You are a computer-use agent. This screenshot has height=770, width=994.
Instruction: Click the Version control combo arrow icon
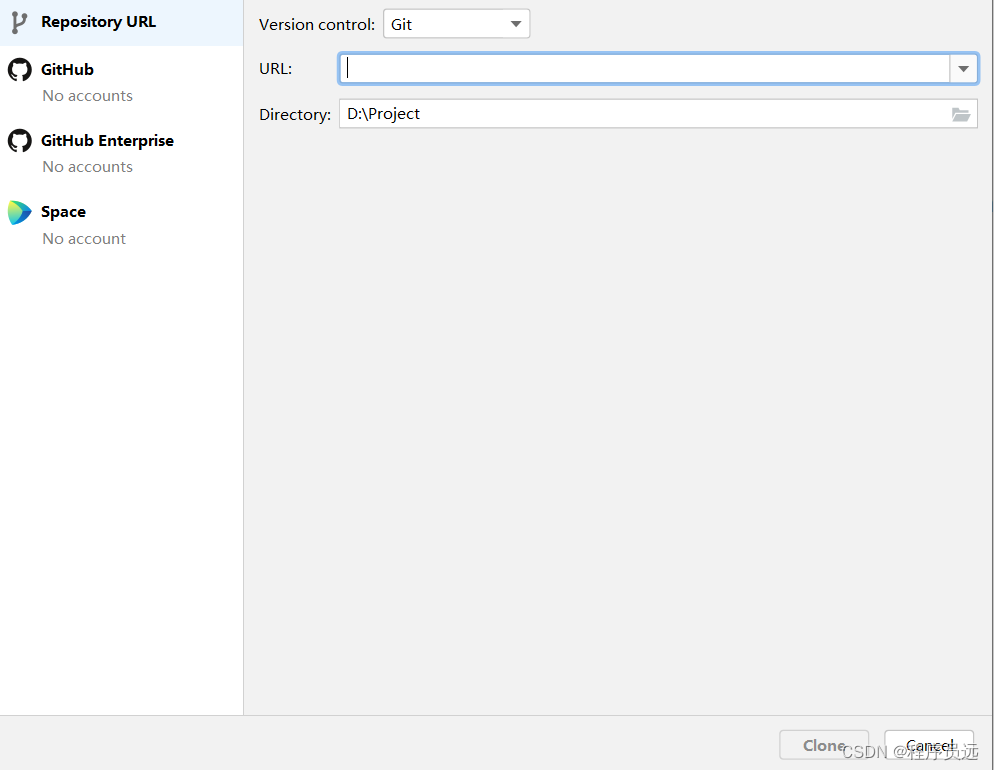coord(518,23)
